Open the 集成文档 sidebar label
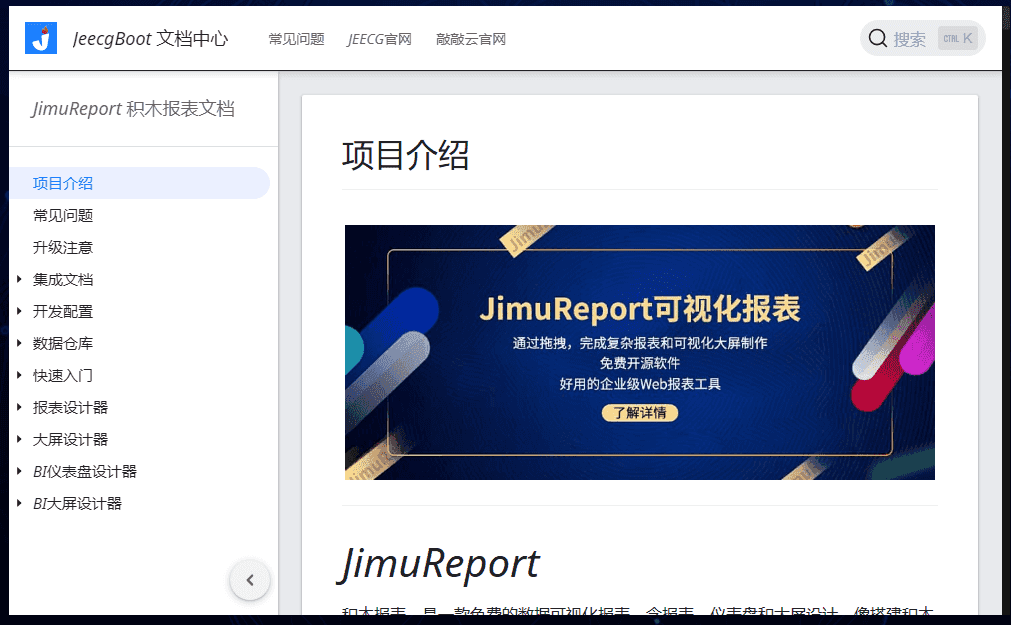1011x625 pixels. [63, 279]
